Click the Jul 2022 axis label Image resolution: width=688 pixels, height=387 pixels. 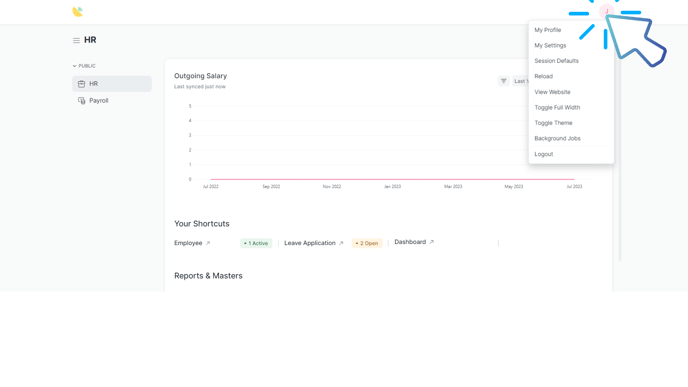click(x=211, y=186)
